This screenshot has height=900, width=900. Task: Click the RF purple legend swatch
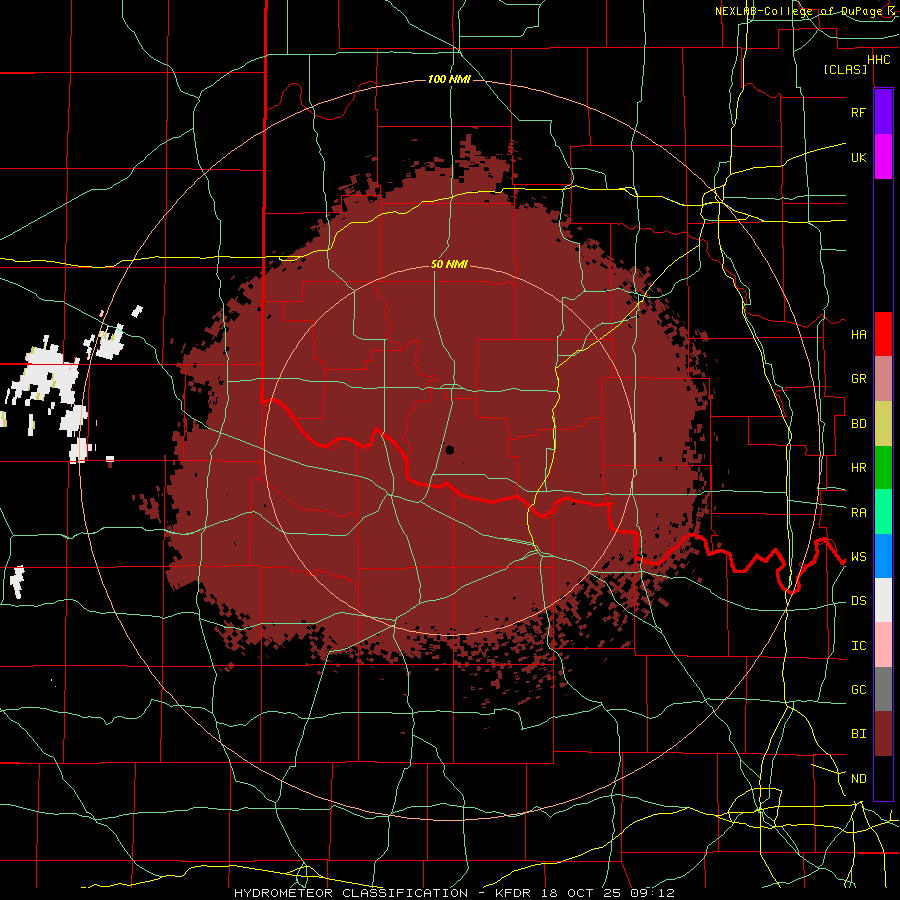[x=883, y=112]
